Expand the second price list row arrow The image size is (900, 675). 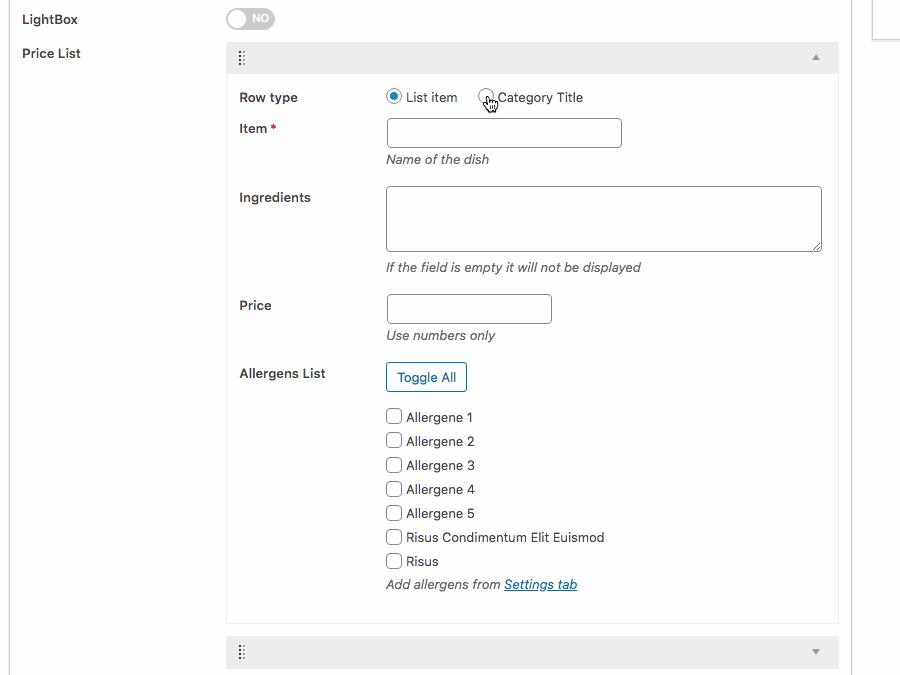click(816, 652)
